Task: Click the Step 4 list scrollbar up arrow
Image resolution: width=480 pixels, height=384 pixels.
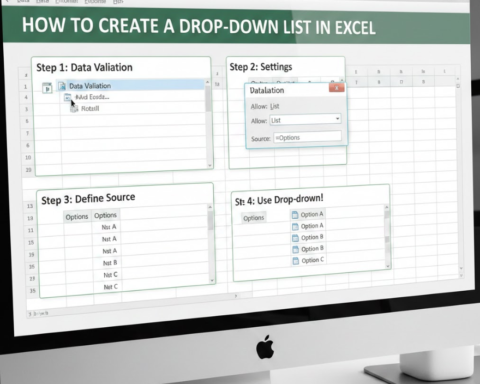Action: pyautogui.click(x=386, y=207)
